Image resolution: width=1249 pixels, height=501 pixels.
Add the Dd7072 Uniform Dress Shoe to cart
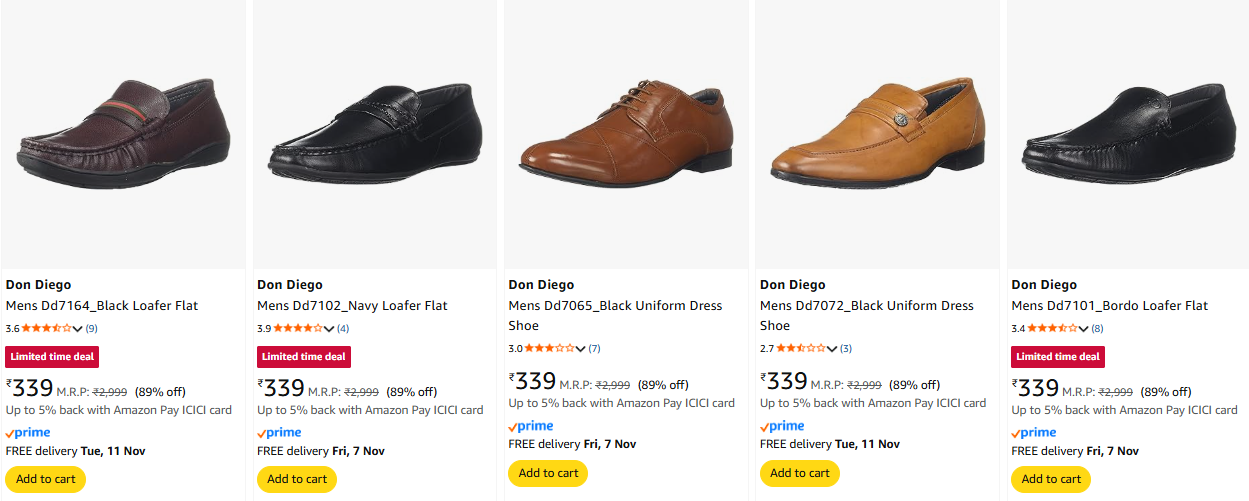800,473
